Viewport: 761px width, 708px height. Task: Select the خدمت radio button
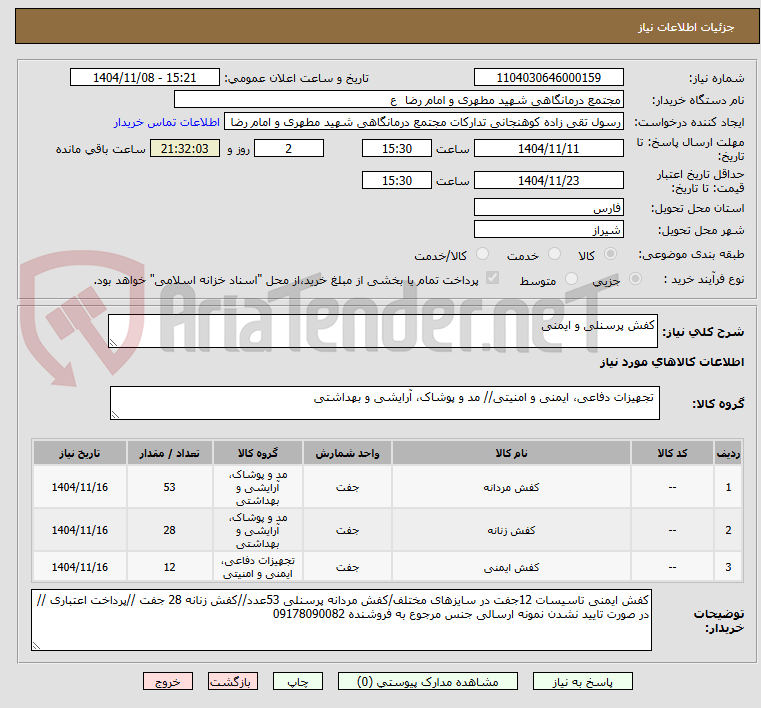554,254
